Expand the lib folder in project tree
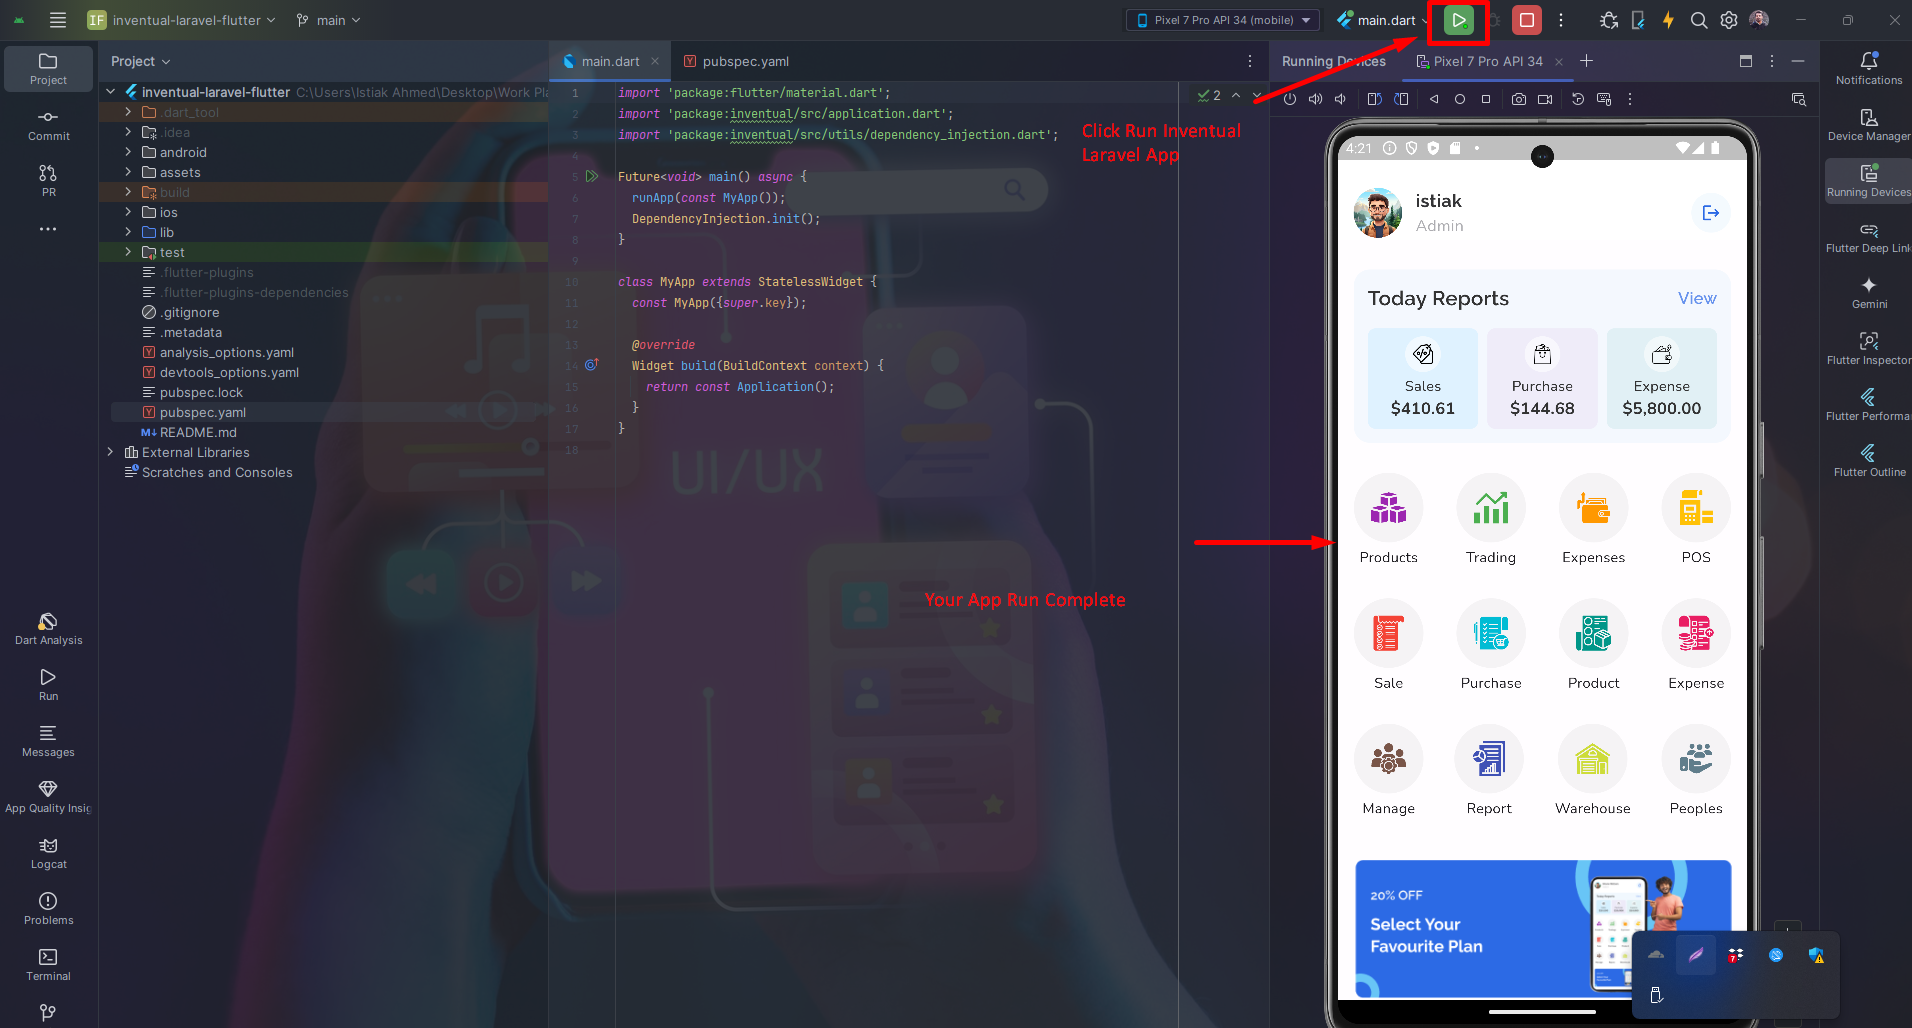 (128, 232)
